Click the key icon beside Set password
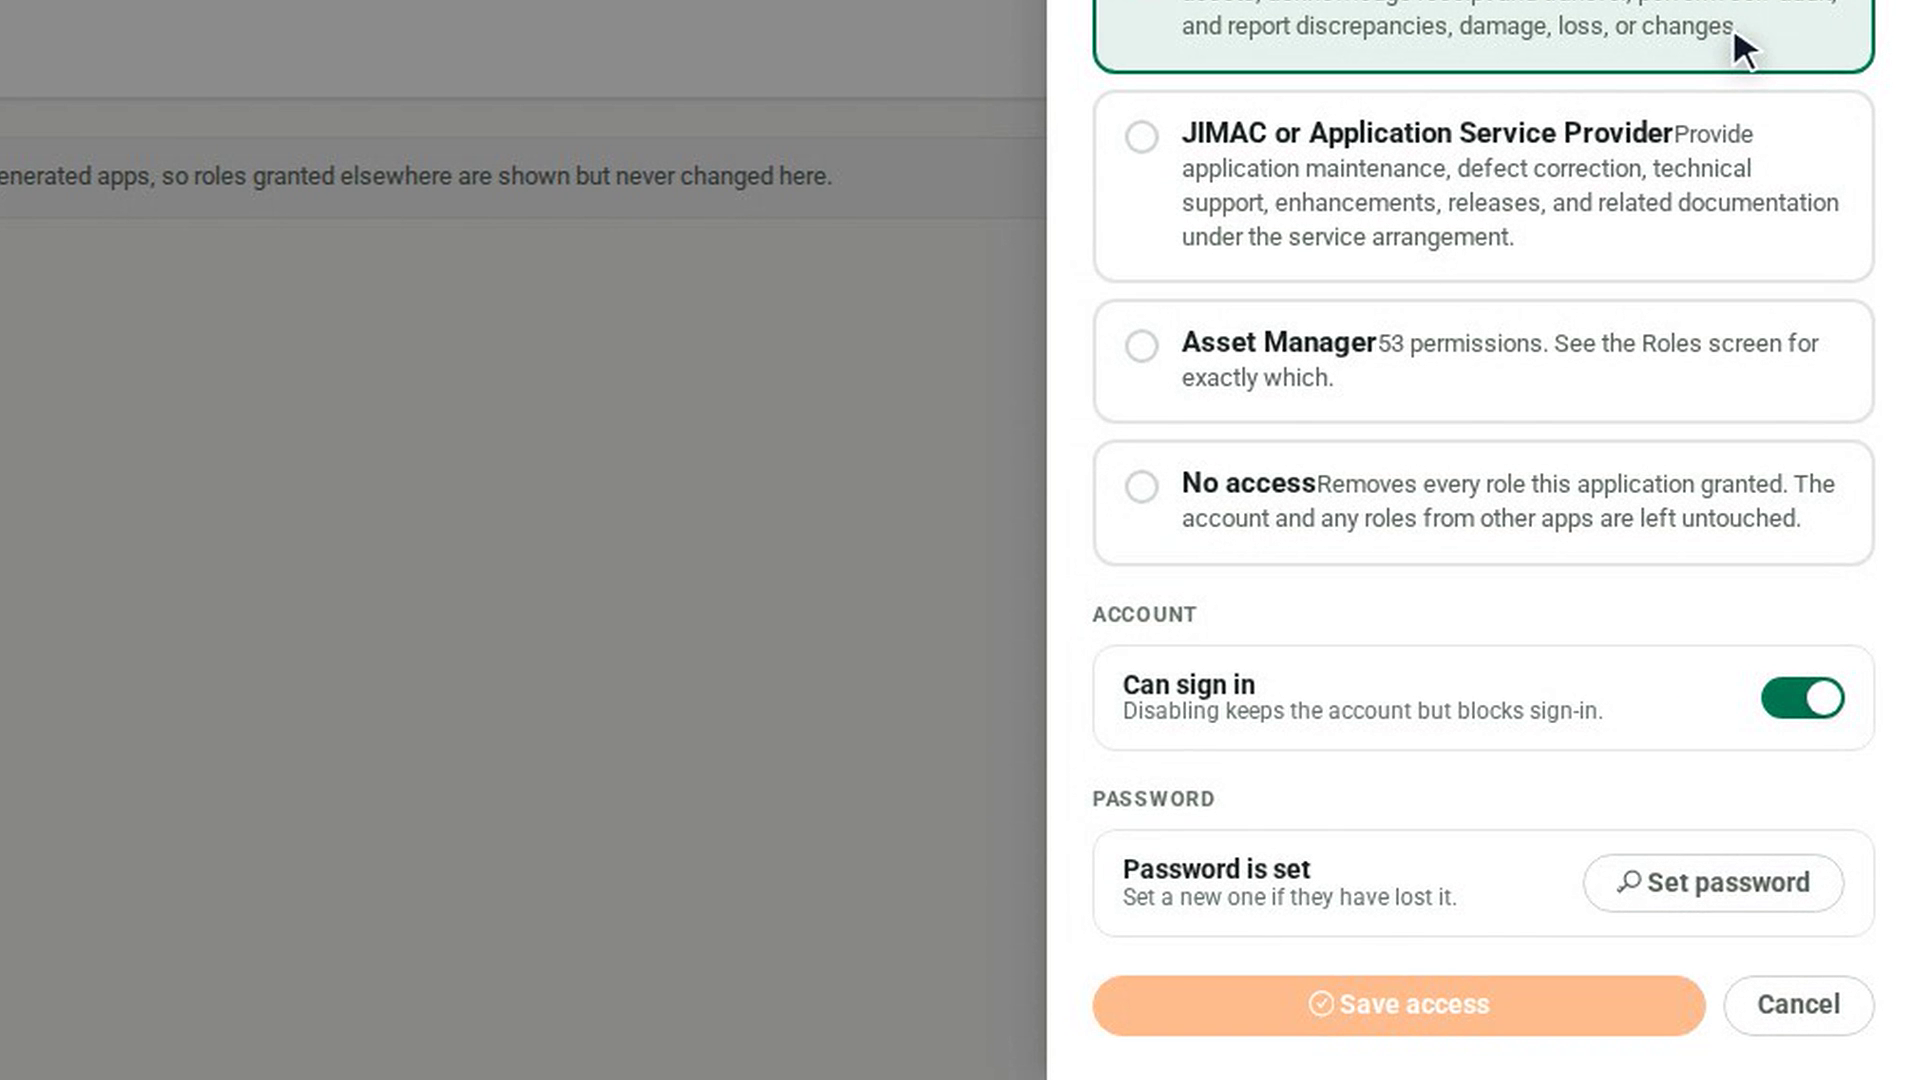The height and width of the screenshot is (1080, 1920). pos(1629,882)
